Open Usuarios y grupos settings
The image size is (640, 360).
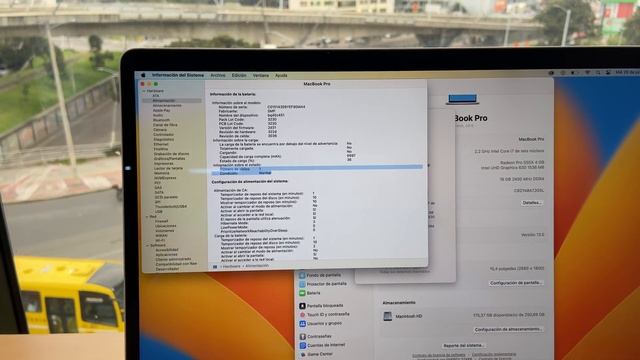coord(320,324)
